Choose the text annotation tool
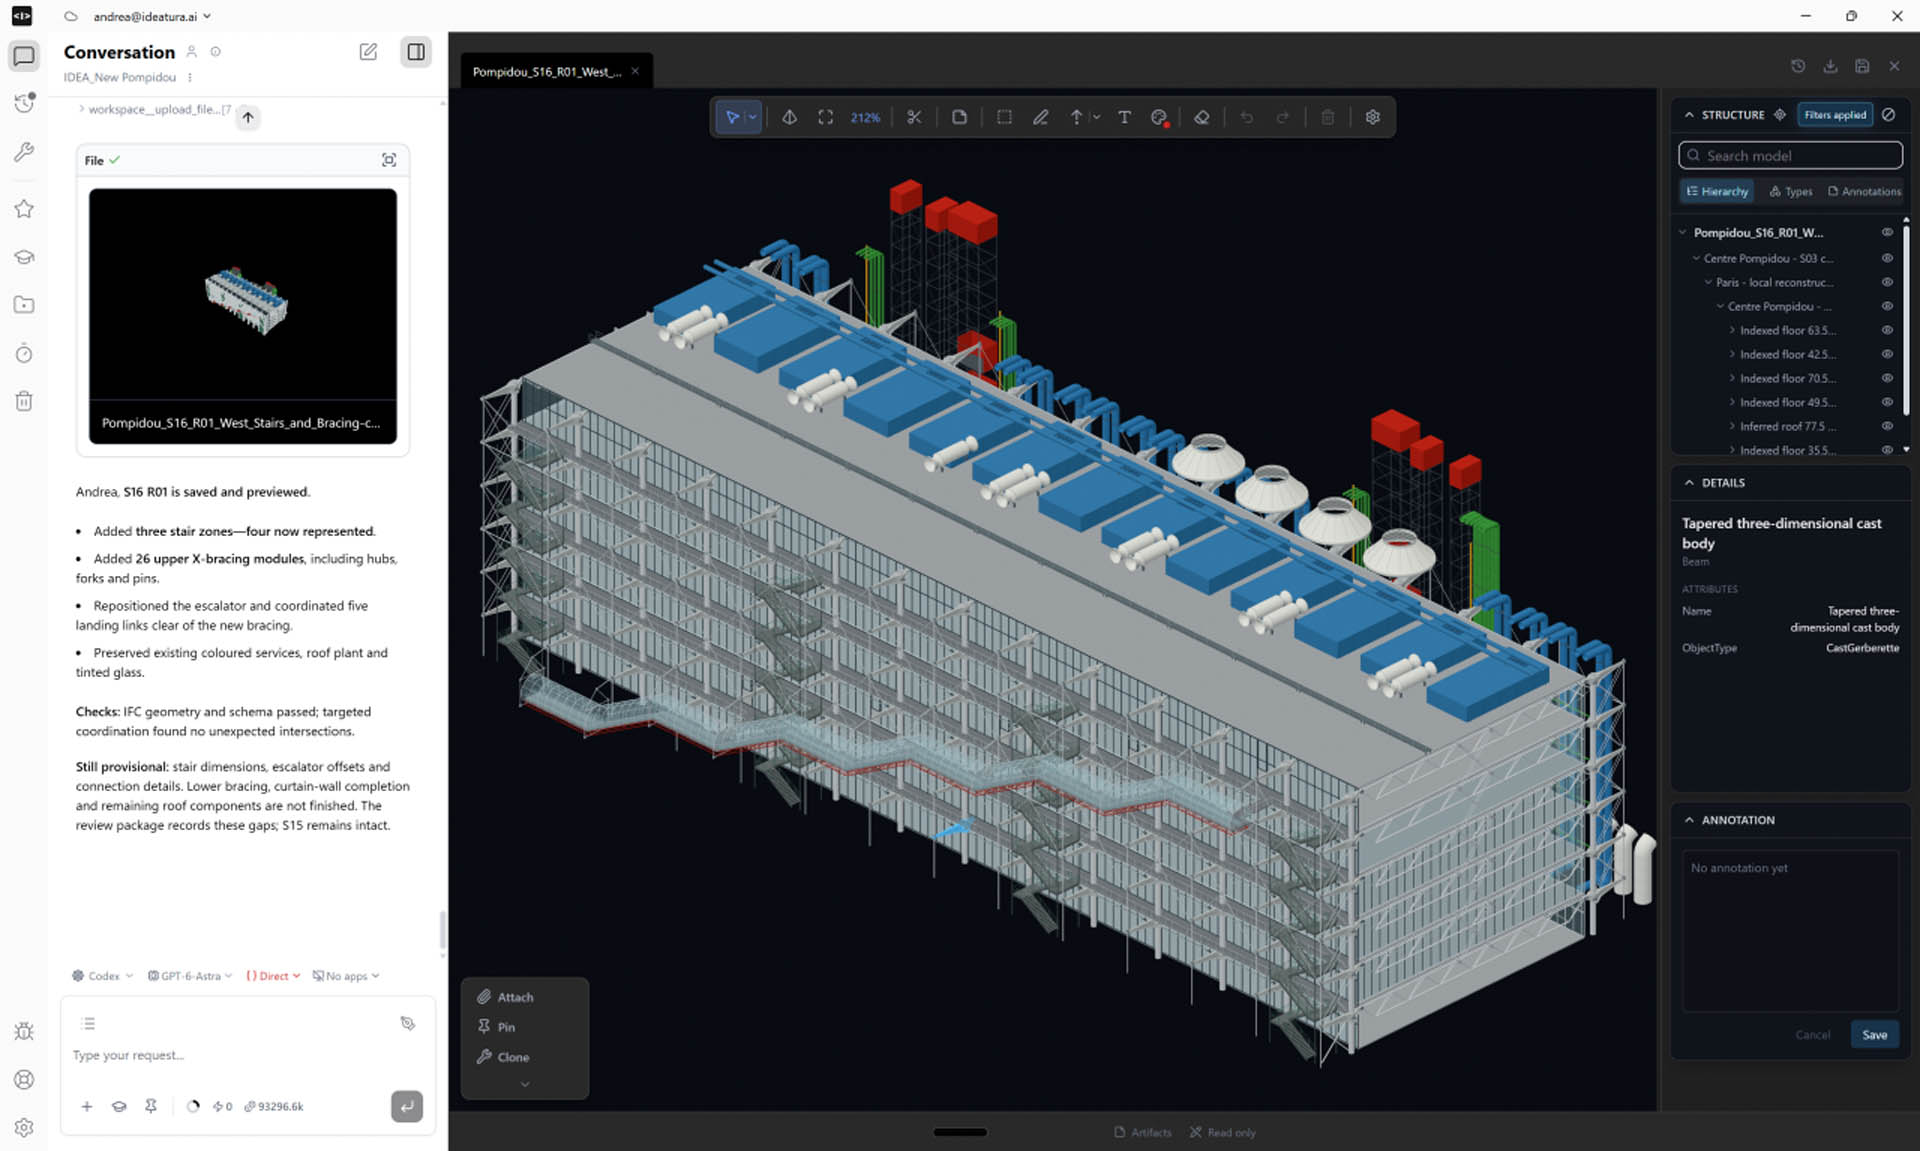The image size is (1920, 1151). 1124,117
